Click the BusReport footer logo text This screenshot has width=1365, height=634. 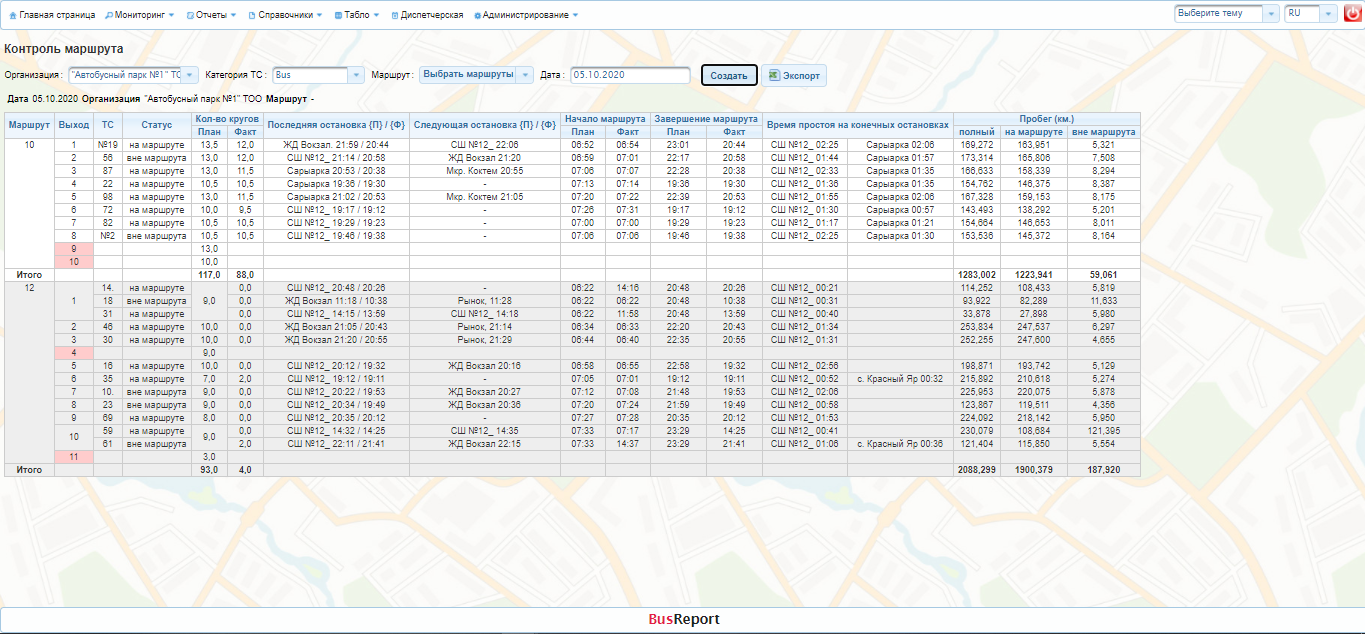coord(684,619)
